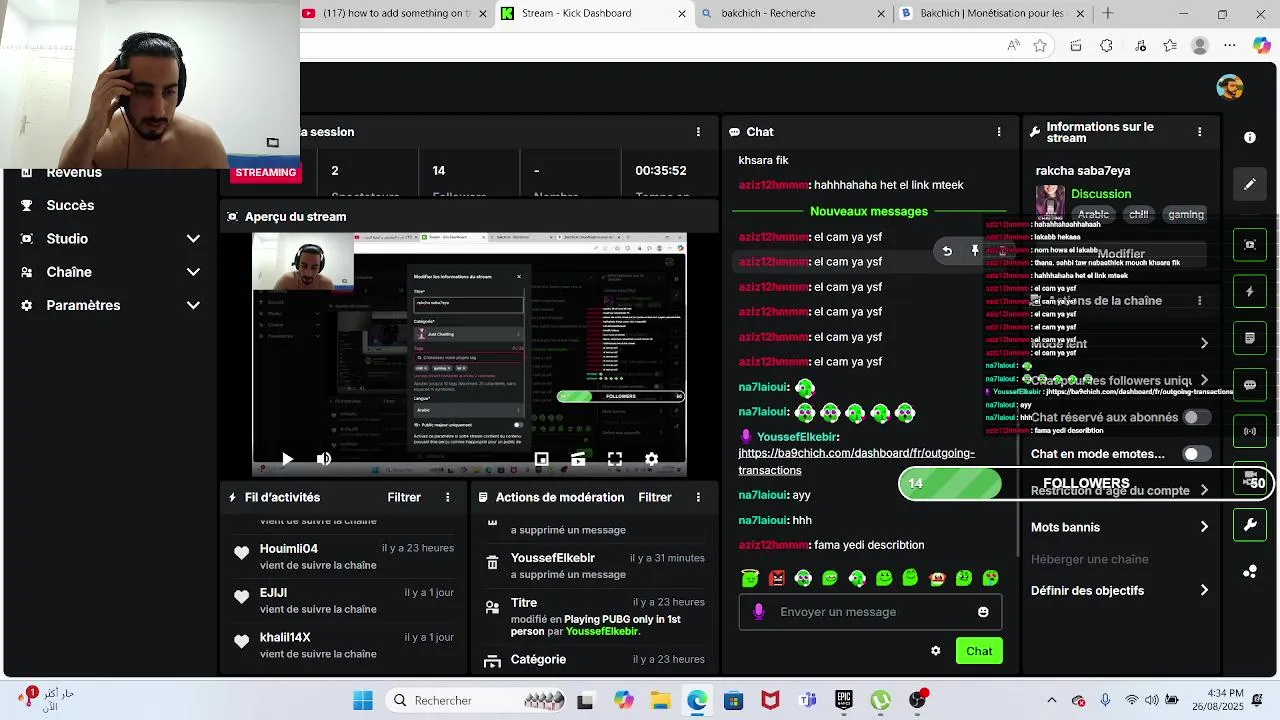Filter the Actions de modération list
This screenshot has width=1280, height=720.
coord(655,497)
